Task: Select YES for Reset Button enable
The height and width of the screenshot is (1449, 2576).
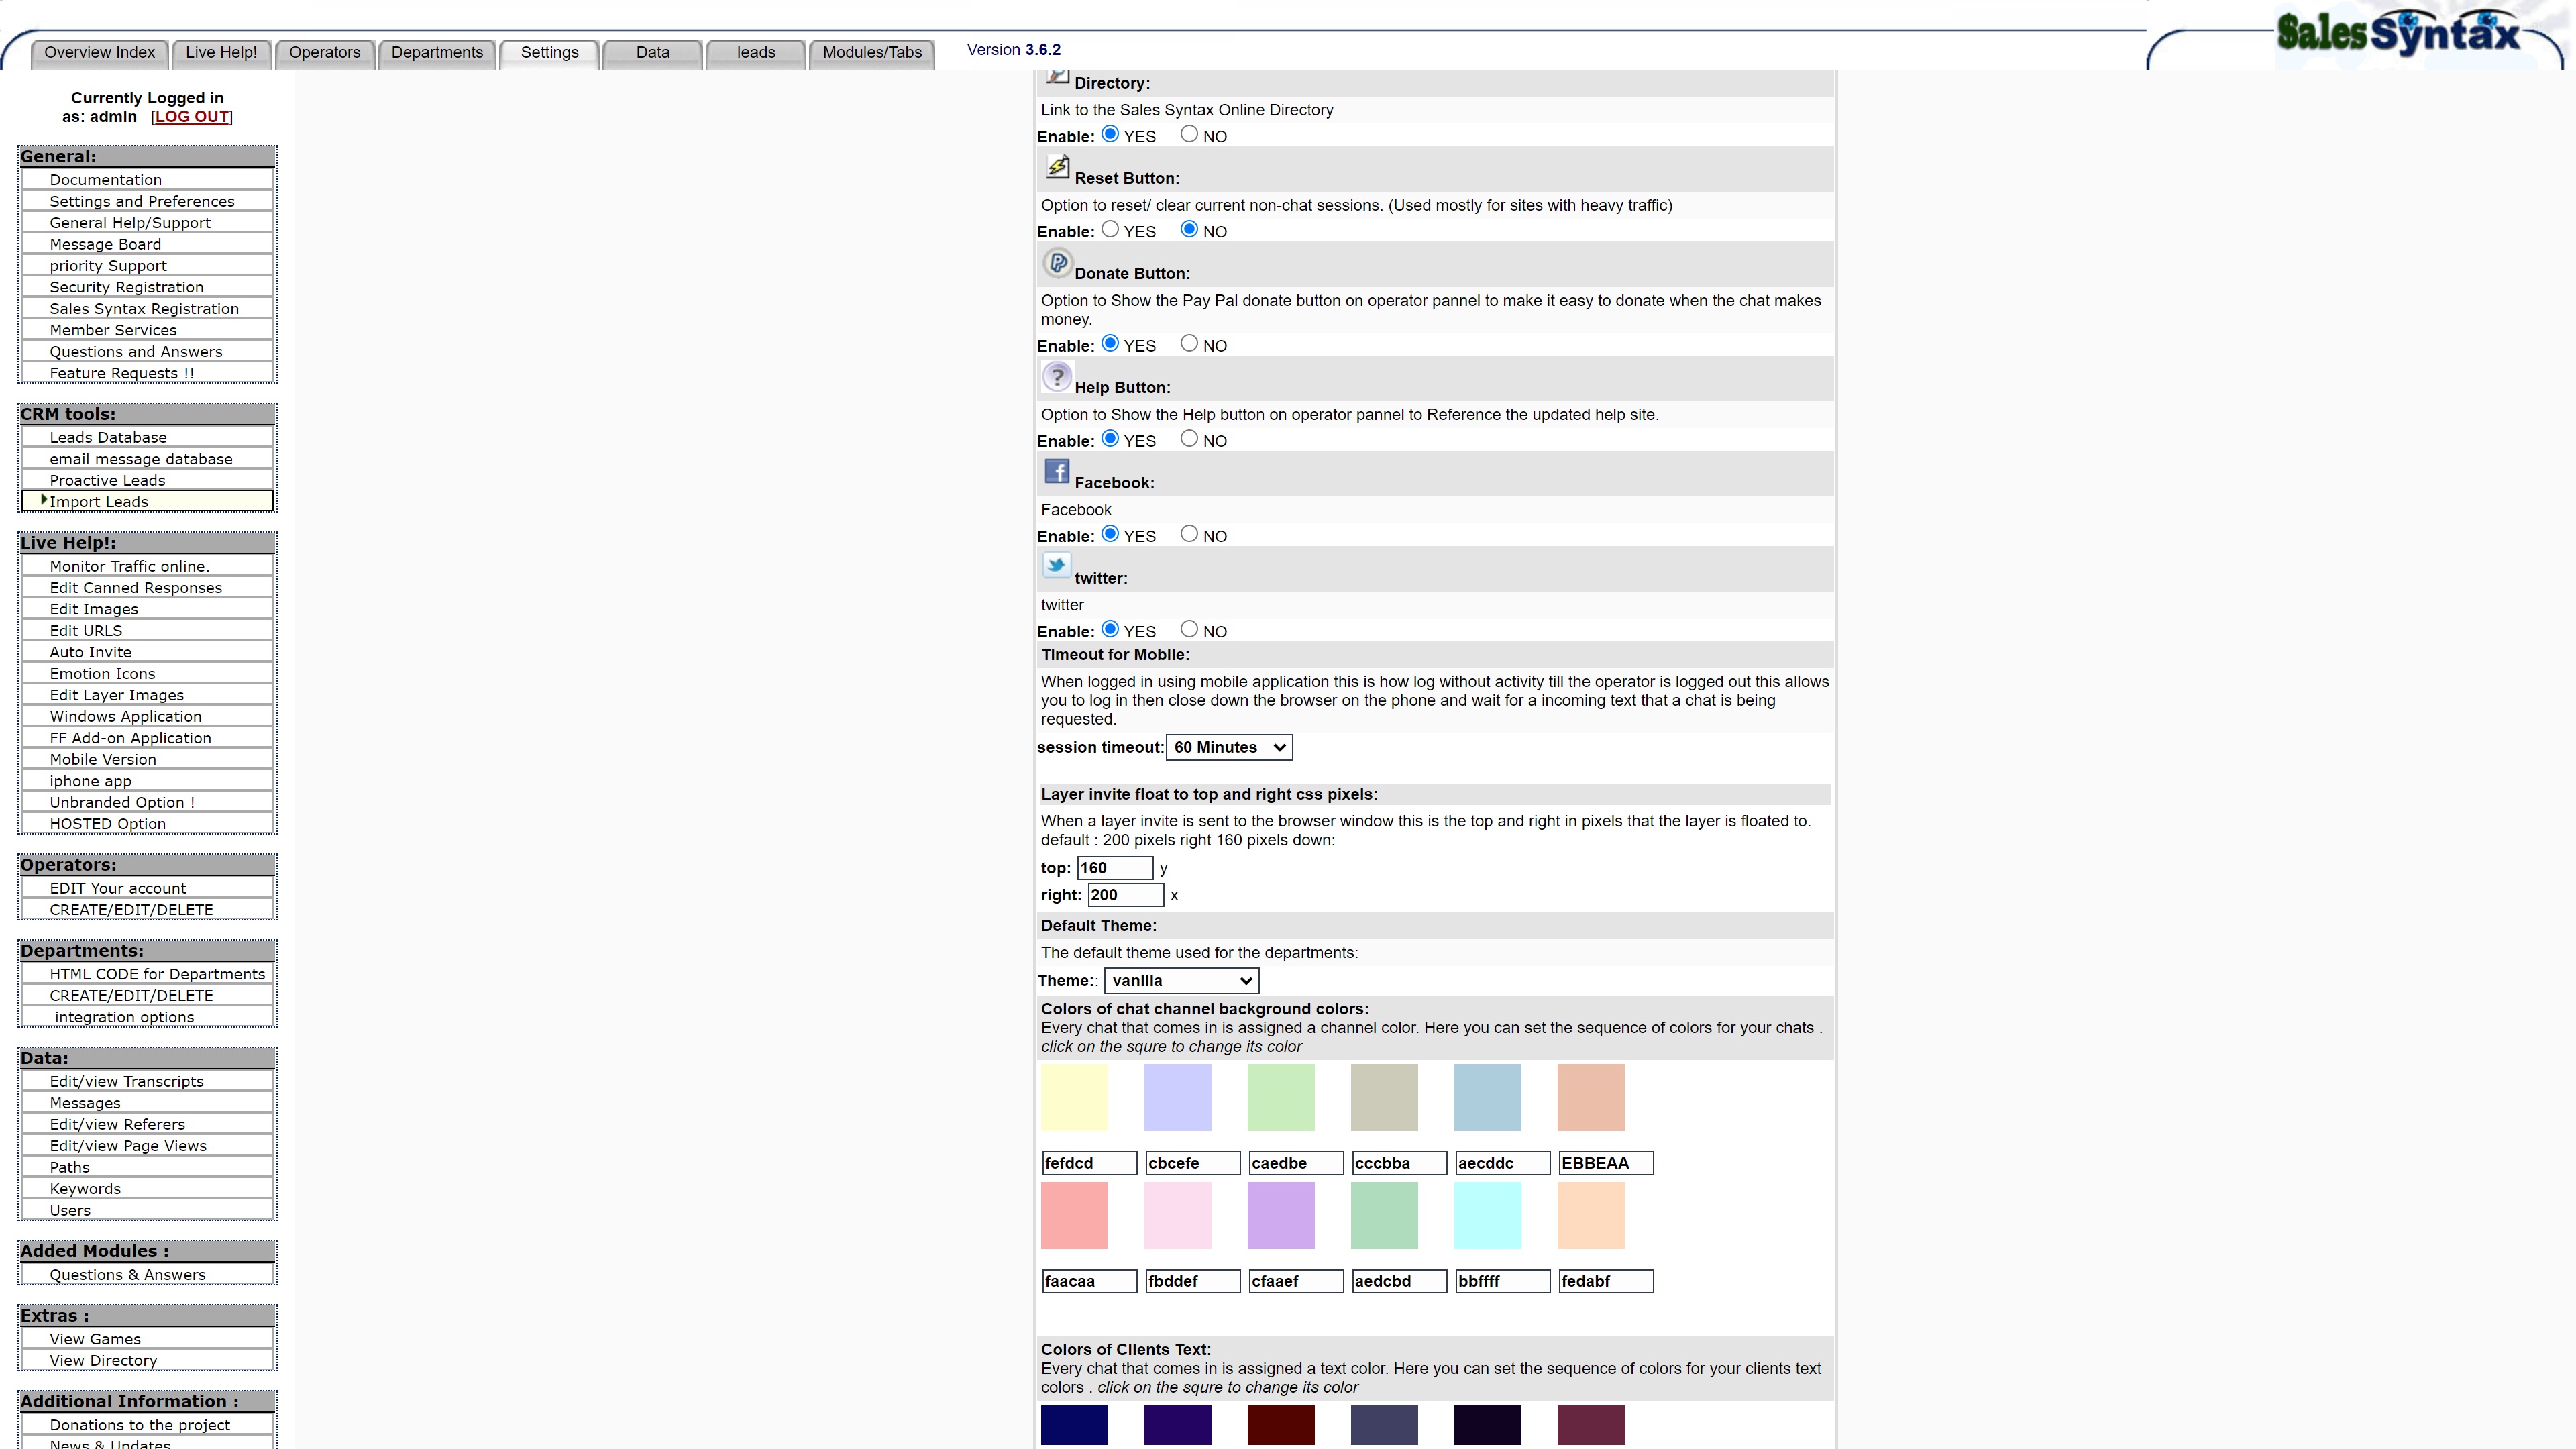Action: coord(1110,229)
